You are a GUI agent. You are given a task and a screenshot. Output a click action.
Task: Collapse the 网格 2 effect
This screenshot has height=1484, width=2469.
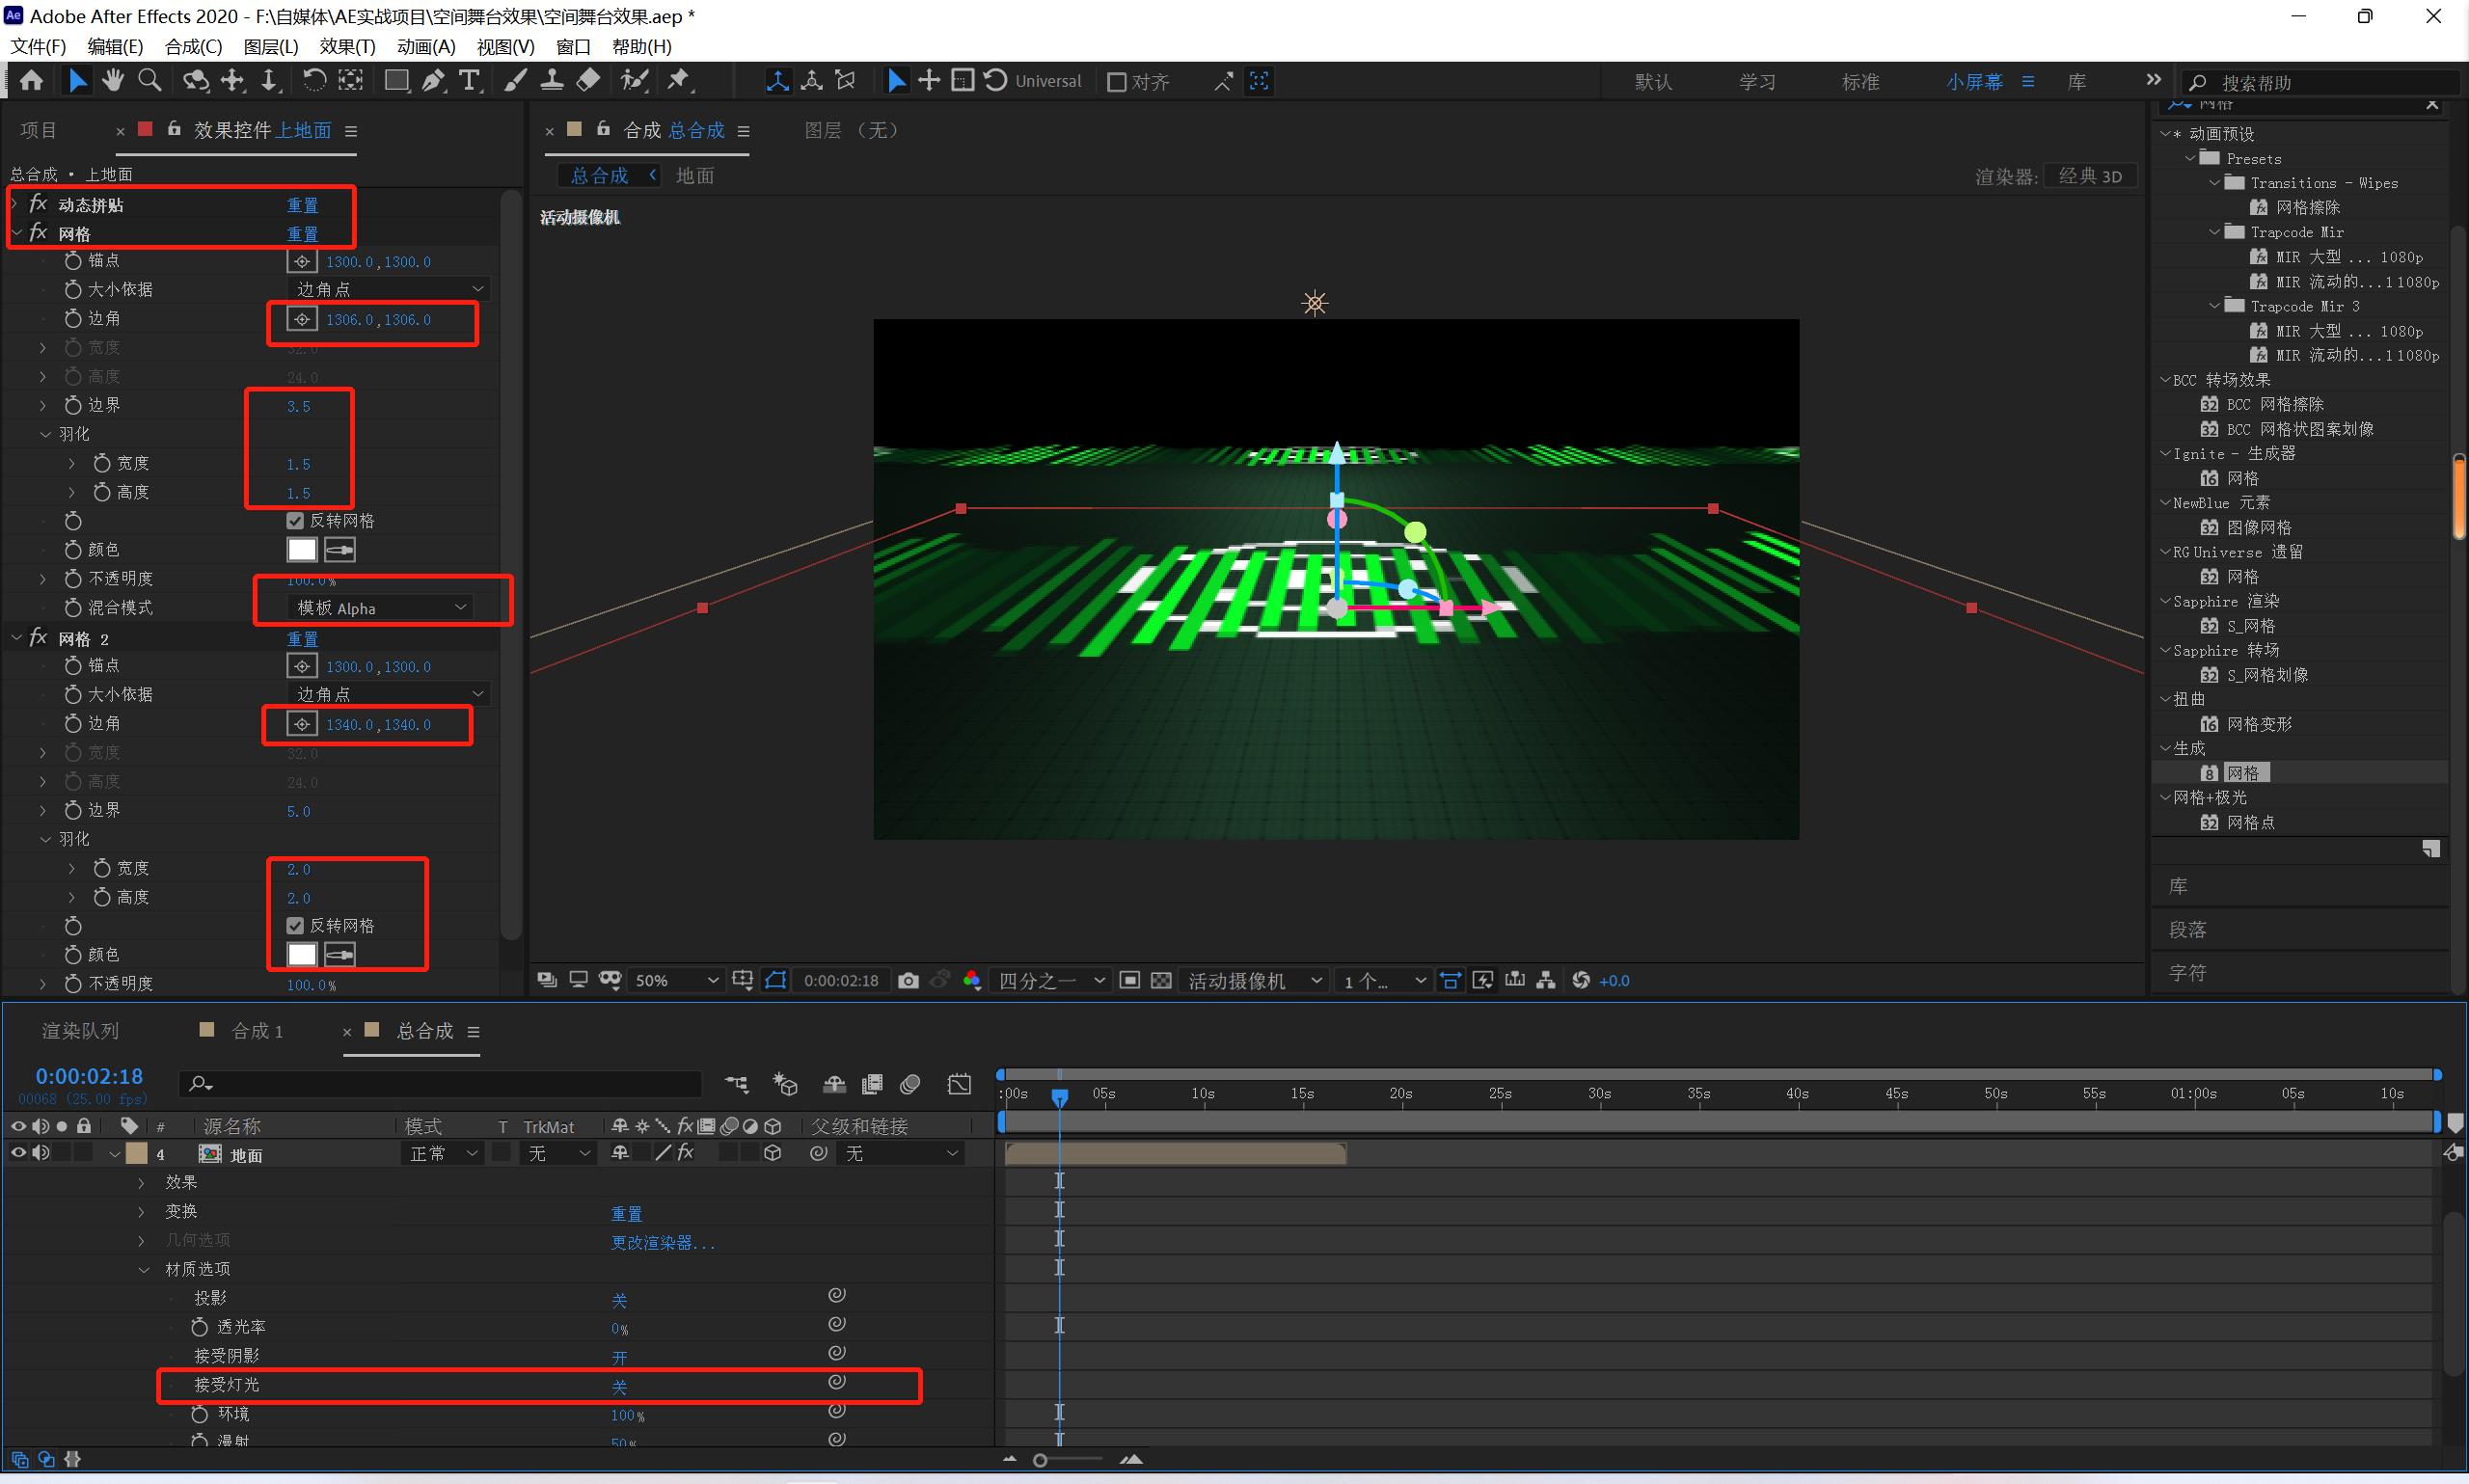16,637
